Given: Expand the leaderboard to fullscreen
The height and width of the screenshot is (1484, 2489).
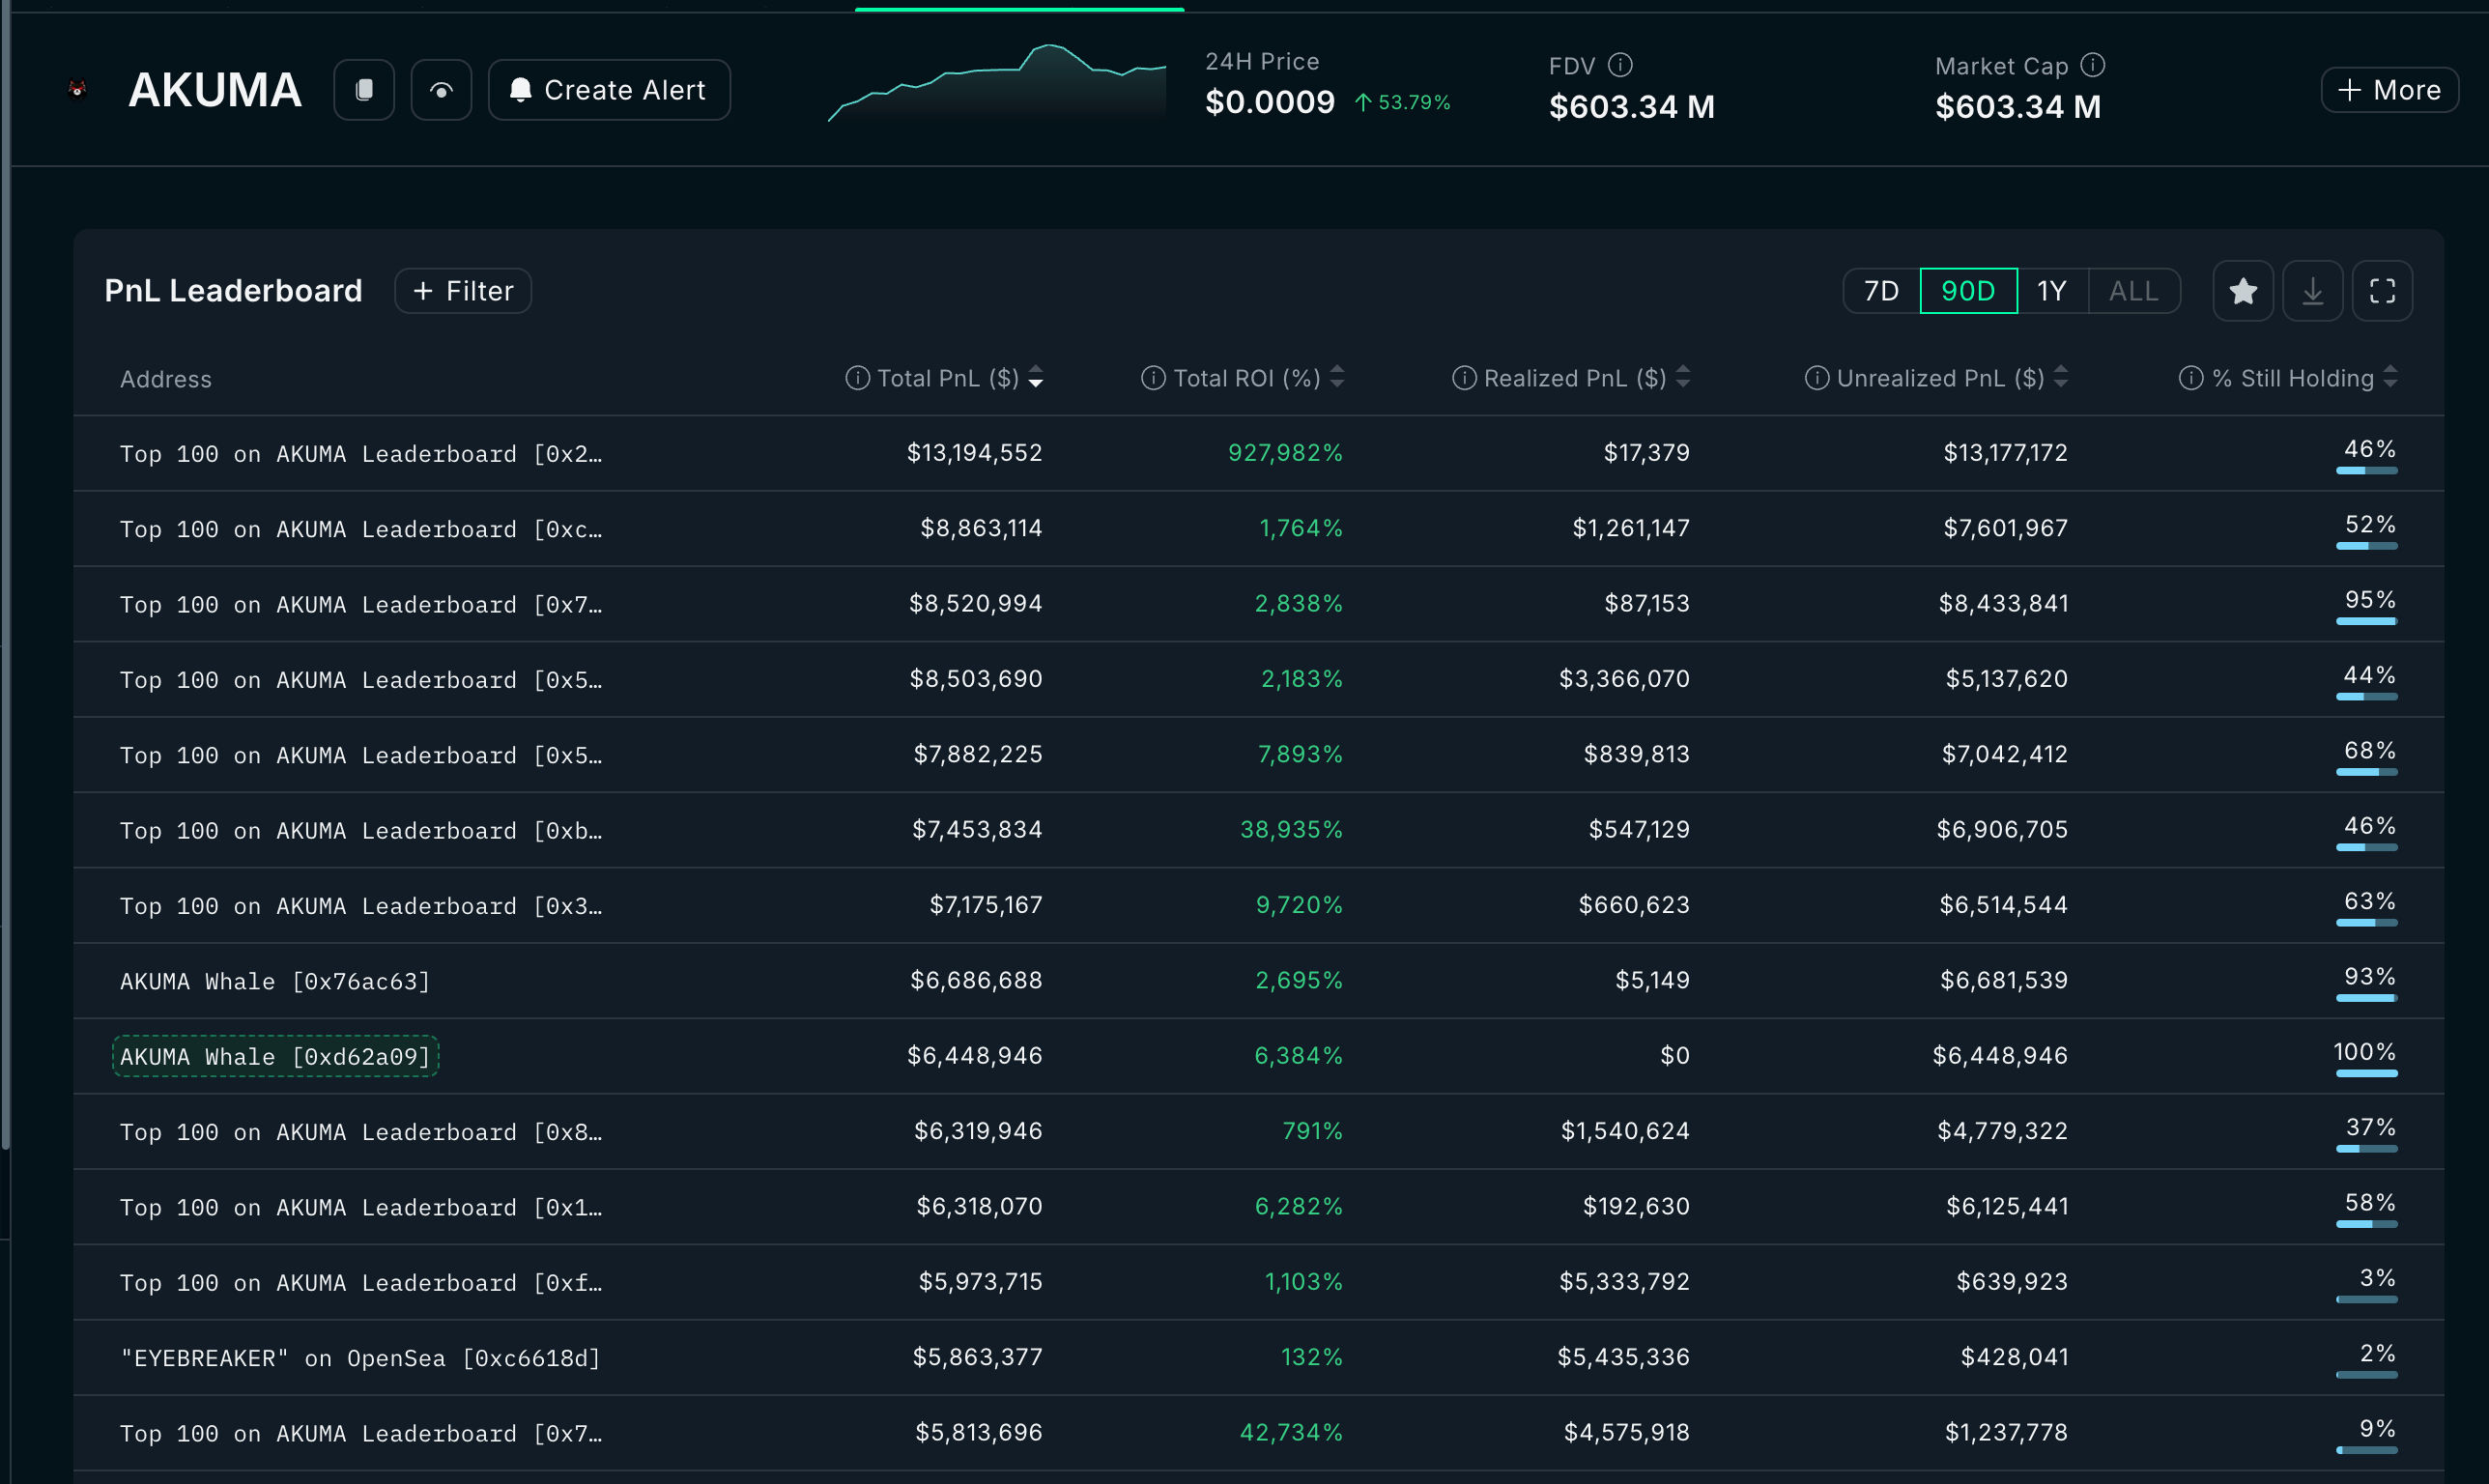Looking at the screenshot, I should coord(2381,290).
